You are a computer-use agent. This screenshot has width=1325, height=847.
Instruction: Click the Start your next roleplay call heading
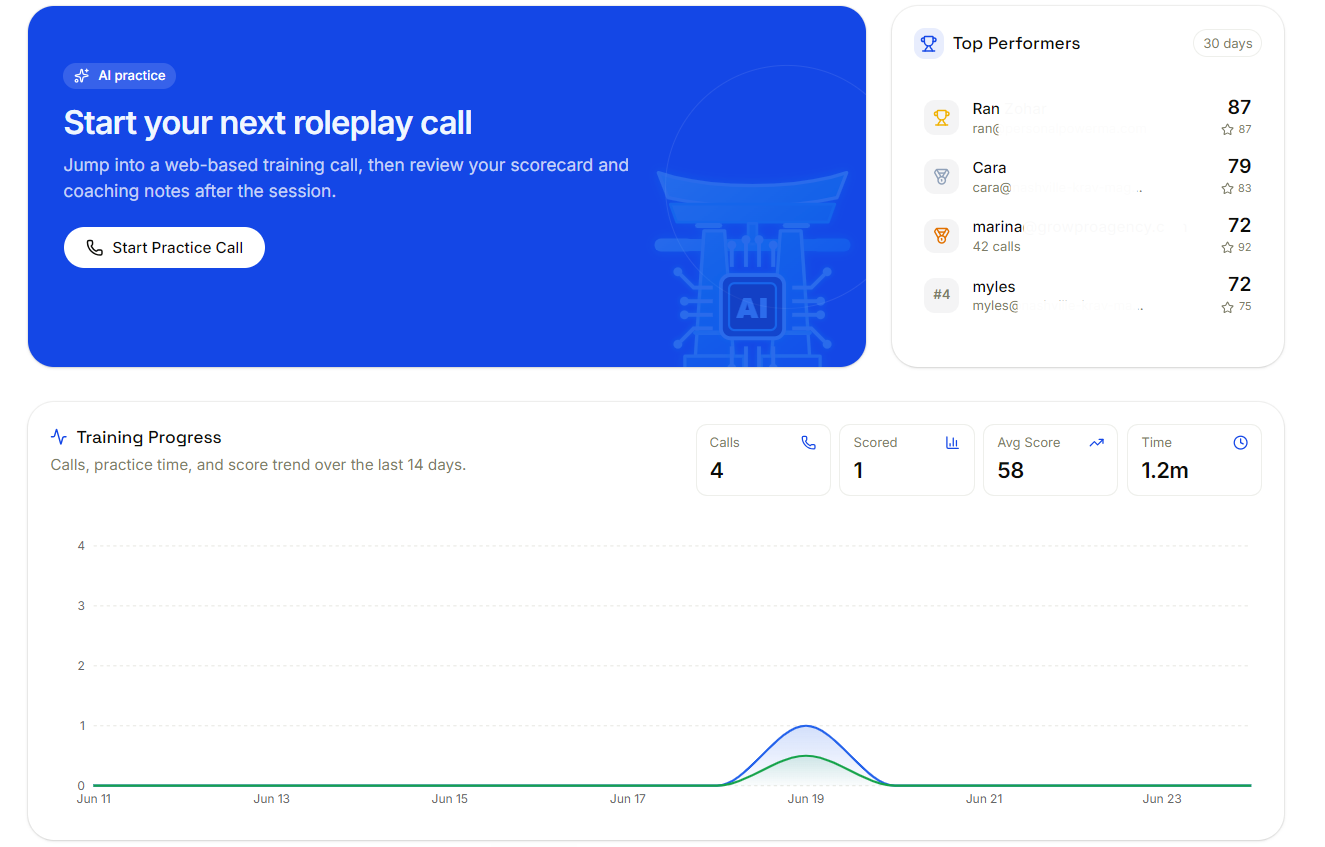[x=268, y=123]
